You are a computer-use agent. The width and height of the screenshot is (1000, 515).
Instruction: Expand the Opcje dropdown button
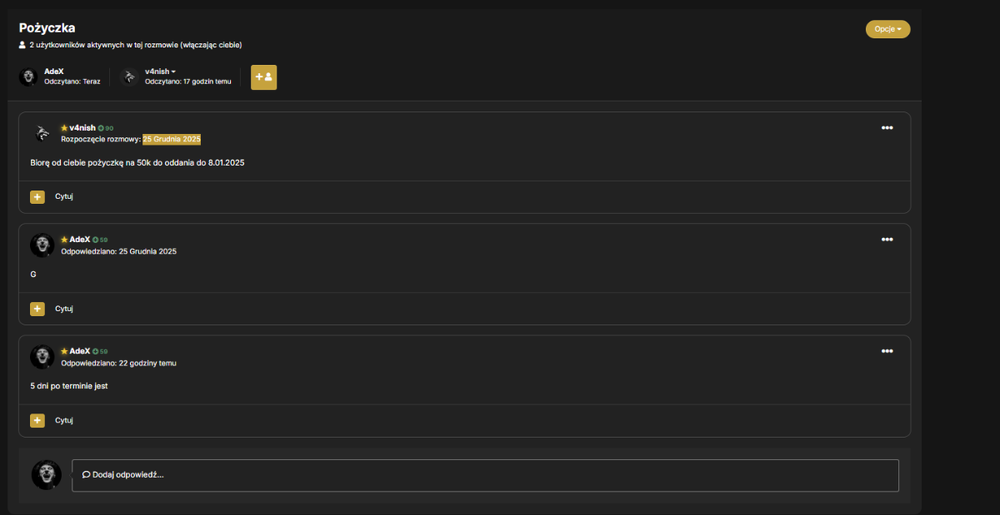pyautogui.click(x=888, y=29)
